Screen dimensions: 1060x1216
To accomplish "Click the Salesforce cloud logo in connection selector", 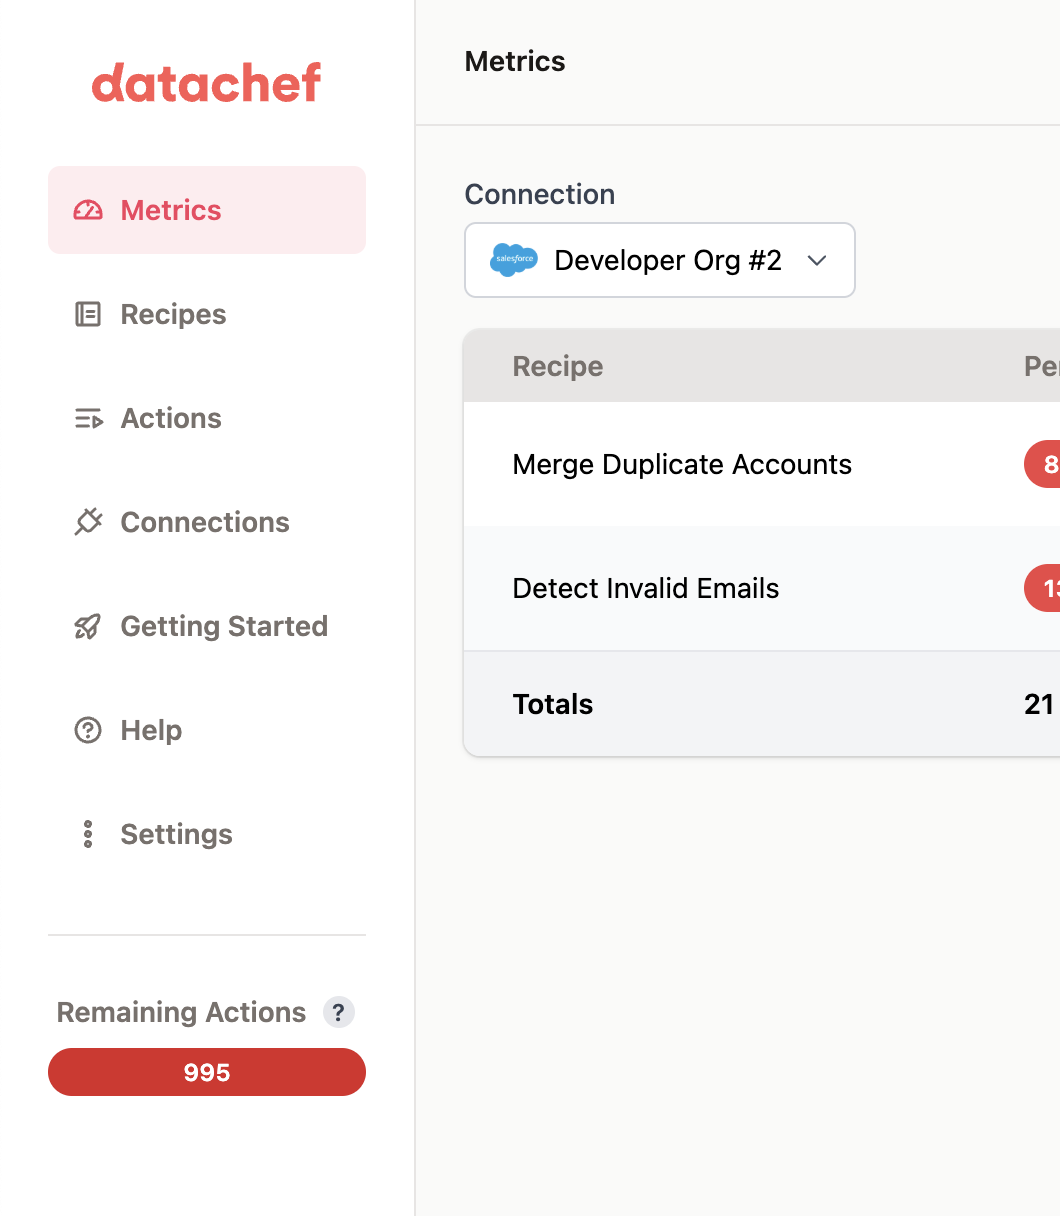I will coord(513,260).
